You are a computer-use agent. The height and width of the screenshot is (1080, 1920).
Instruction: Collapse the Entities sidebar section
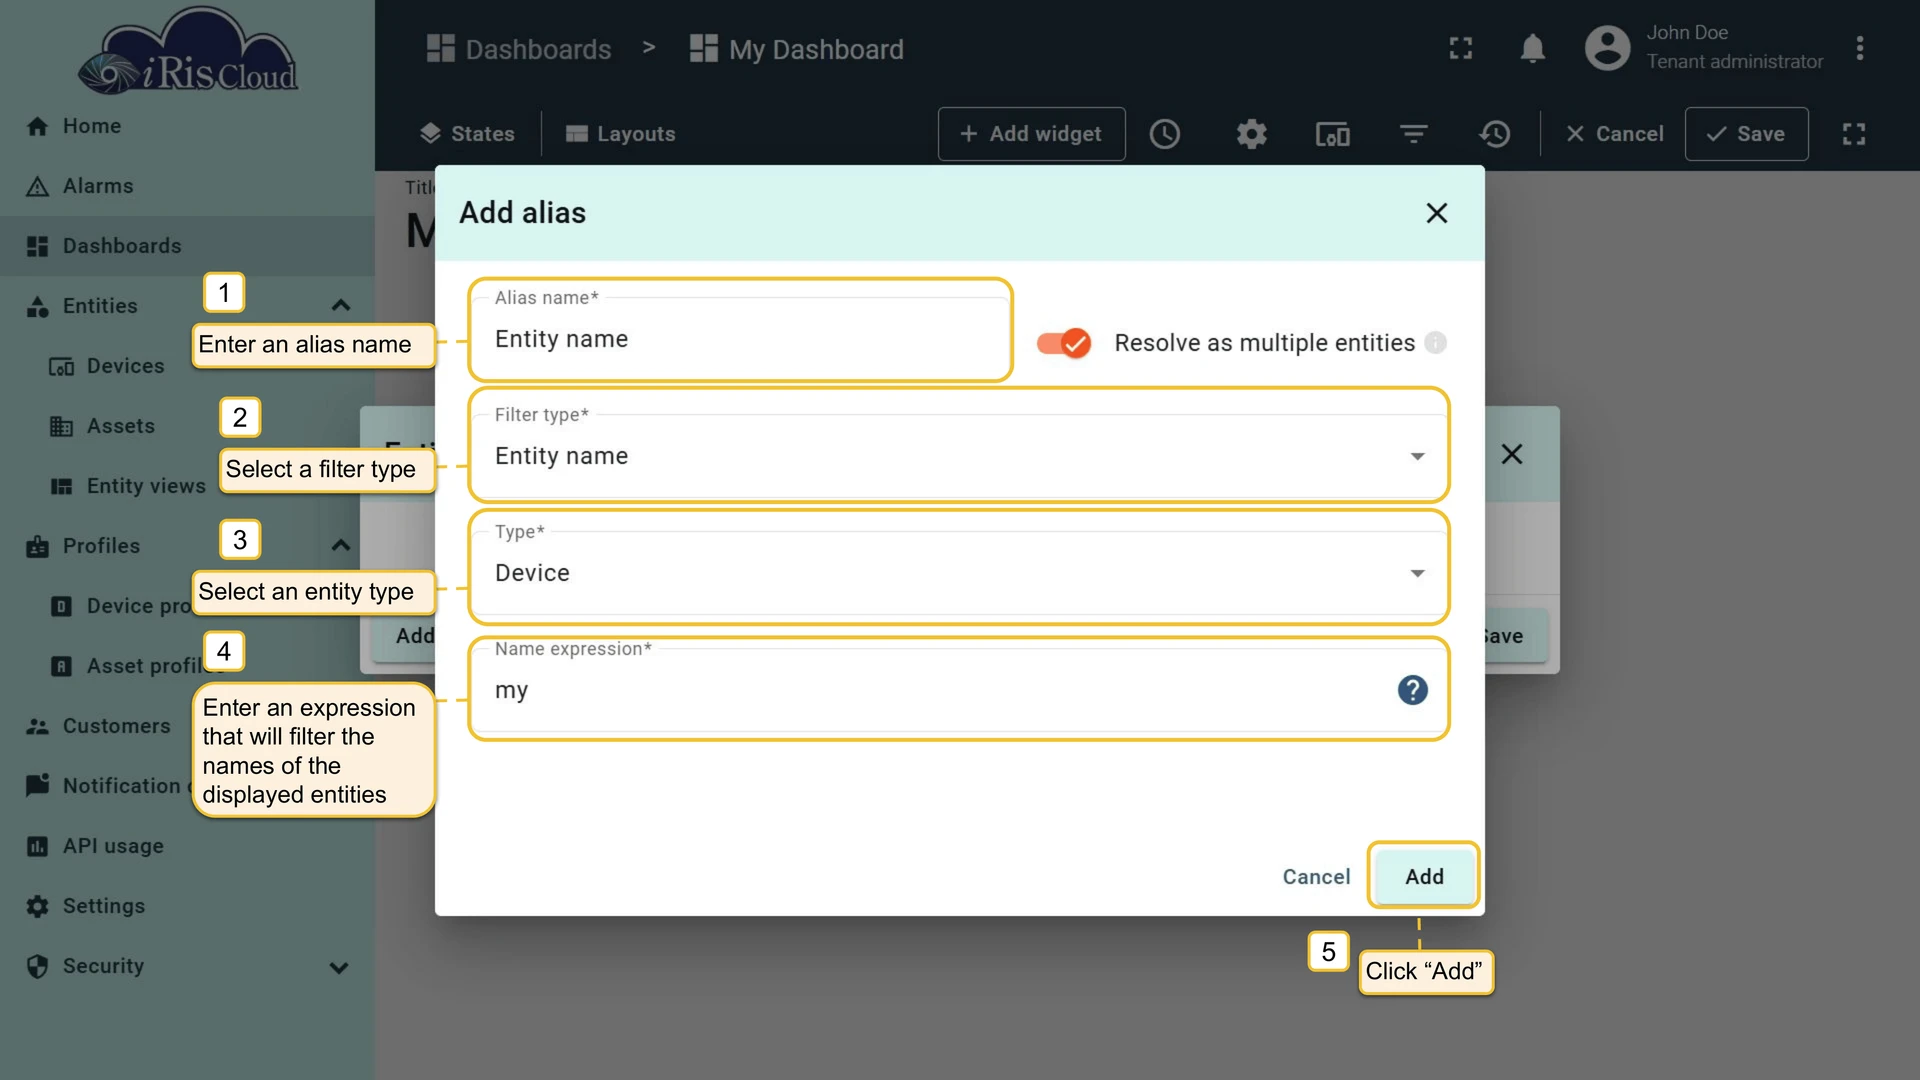[x=340, y=306]
